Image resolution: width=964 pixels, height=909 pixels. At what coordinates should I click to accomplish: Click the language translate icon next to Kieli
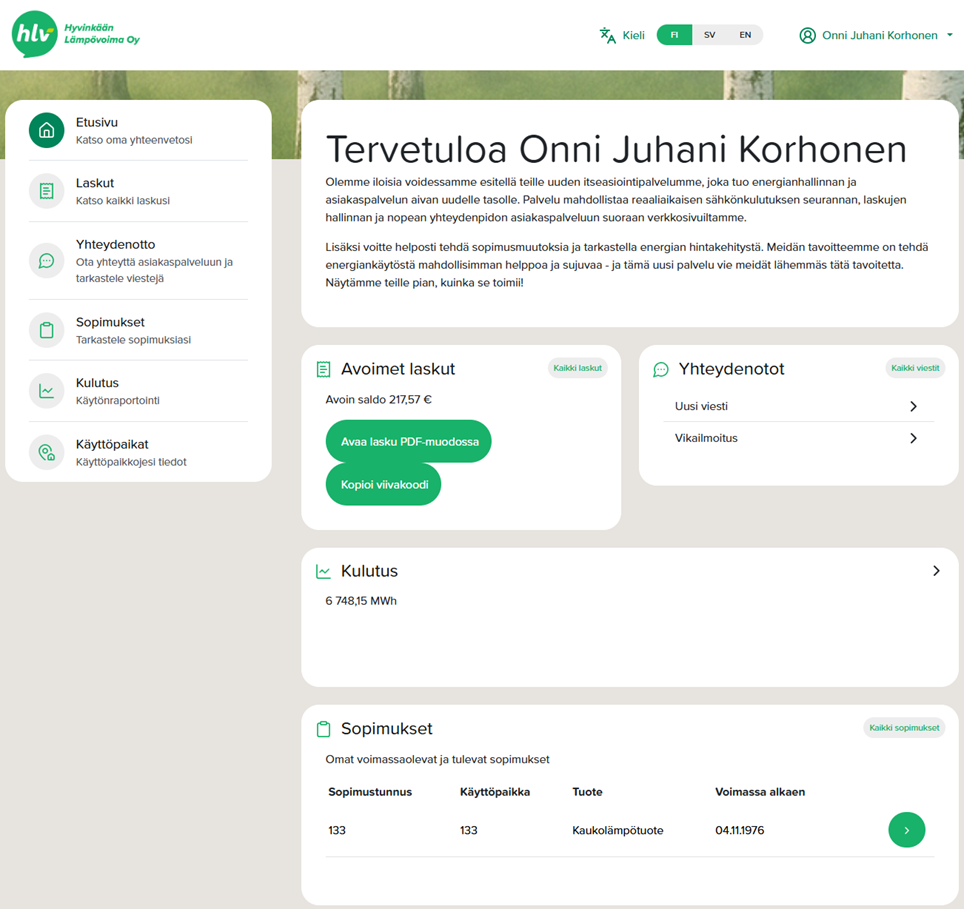pos(607,35)
